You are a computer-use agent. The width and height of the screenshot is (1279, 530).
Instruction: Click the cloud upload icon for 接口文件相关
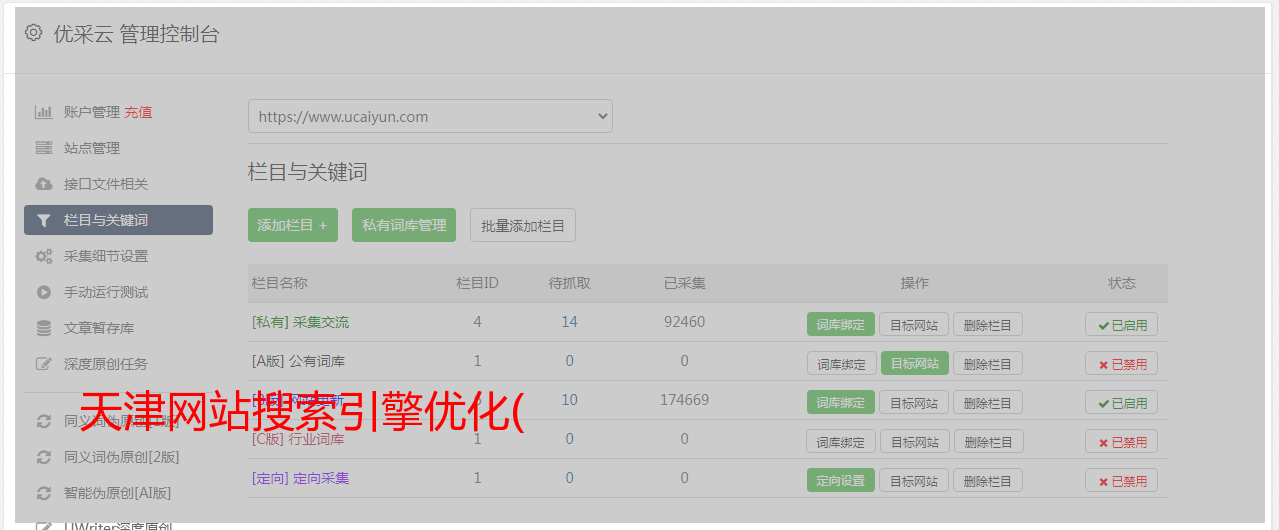pyautogui.click(x=43, y=184)
